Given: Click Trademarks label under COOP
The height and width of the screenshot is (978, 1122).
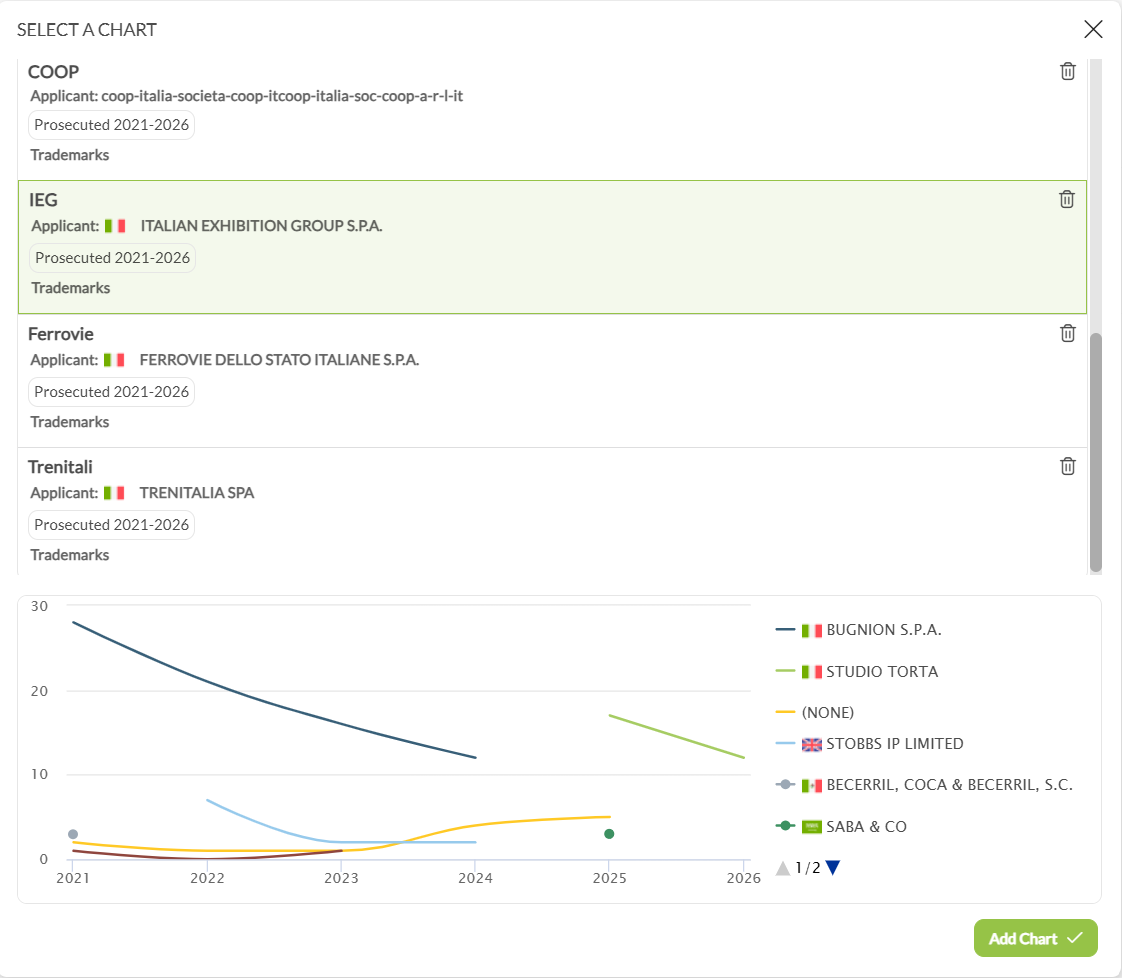Looking at the screenshot, I should tap(69, 155).
